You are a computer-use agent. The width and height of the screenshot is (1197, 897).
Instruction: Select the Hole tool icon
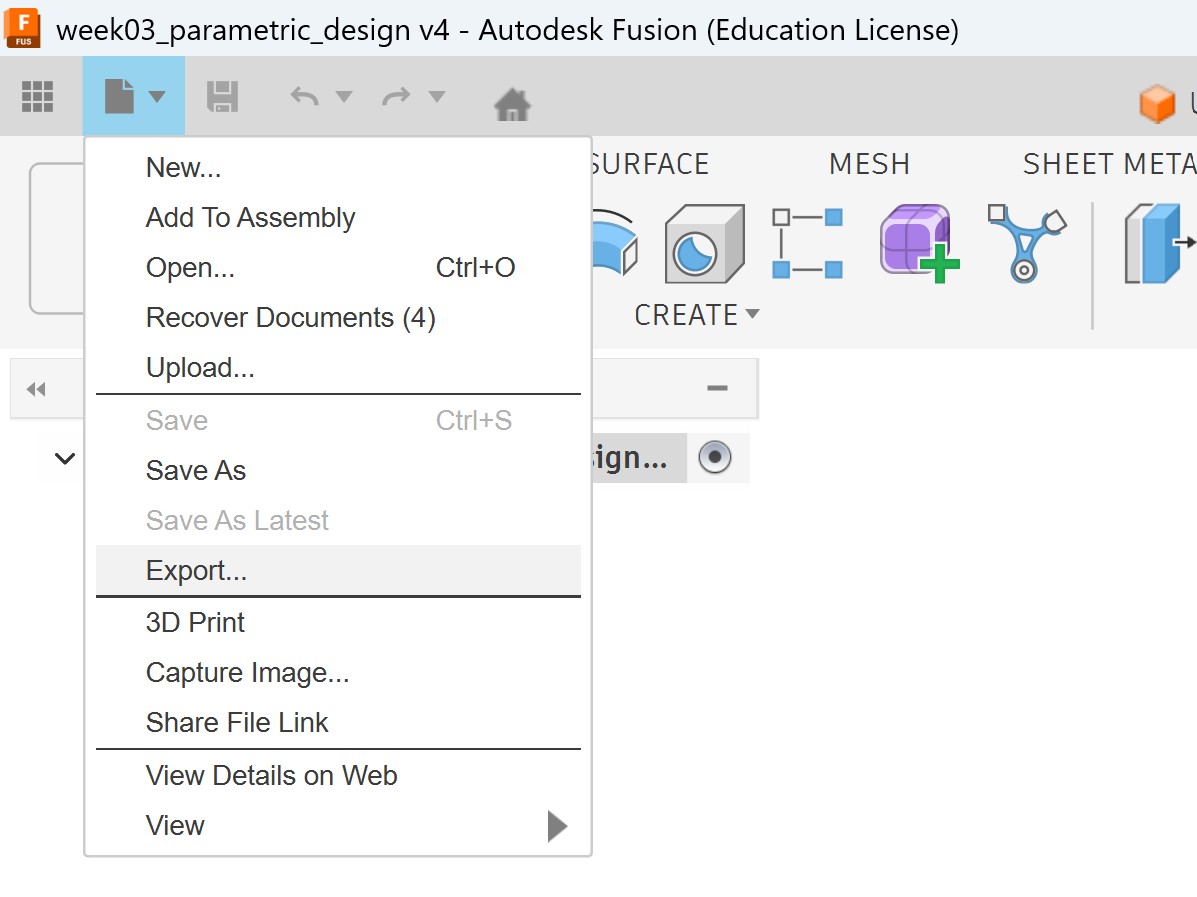pos(704,244)
